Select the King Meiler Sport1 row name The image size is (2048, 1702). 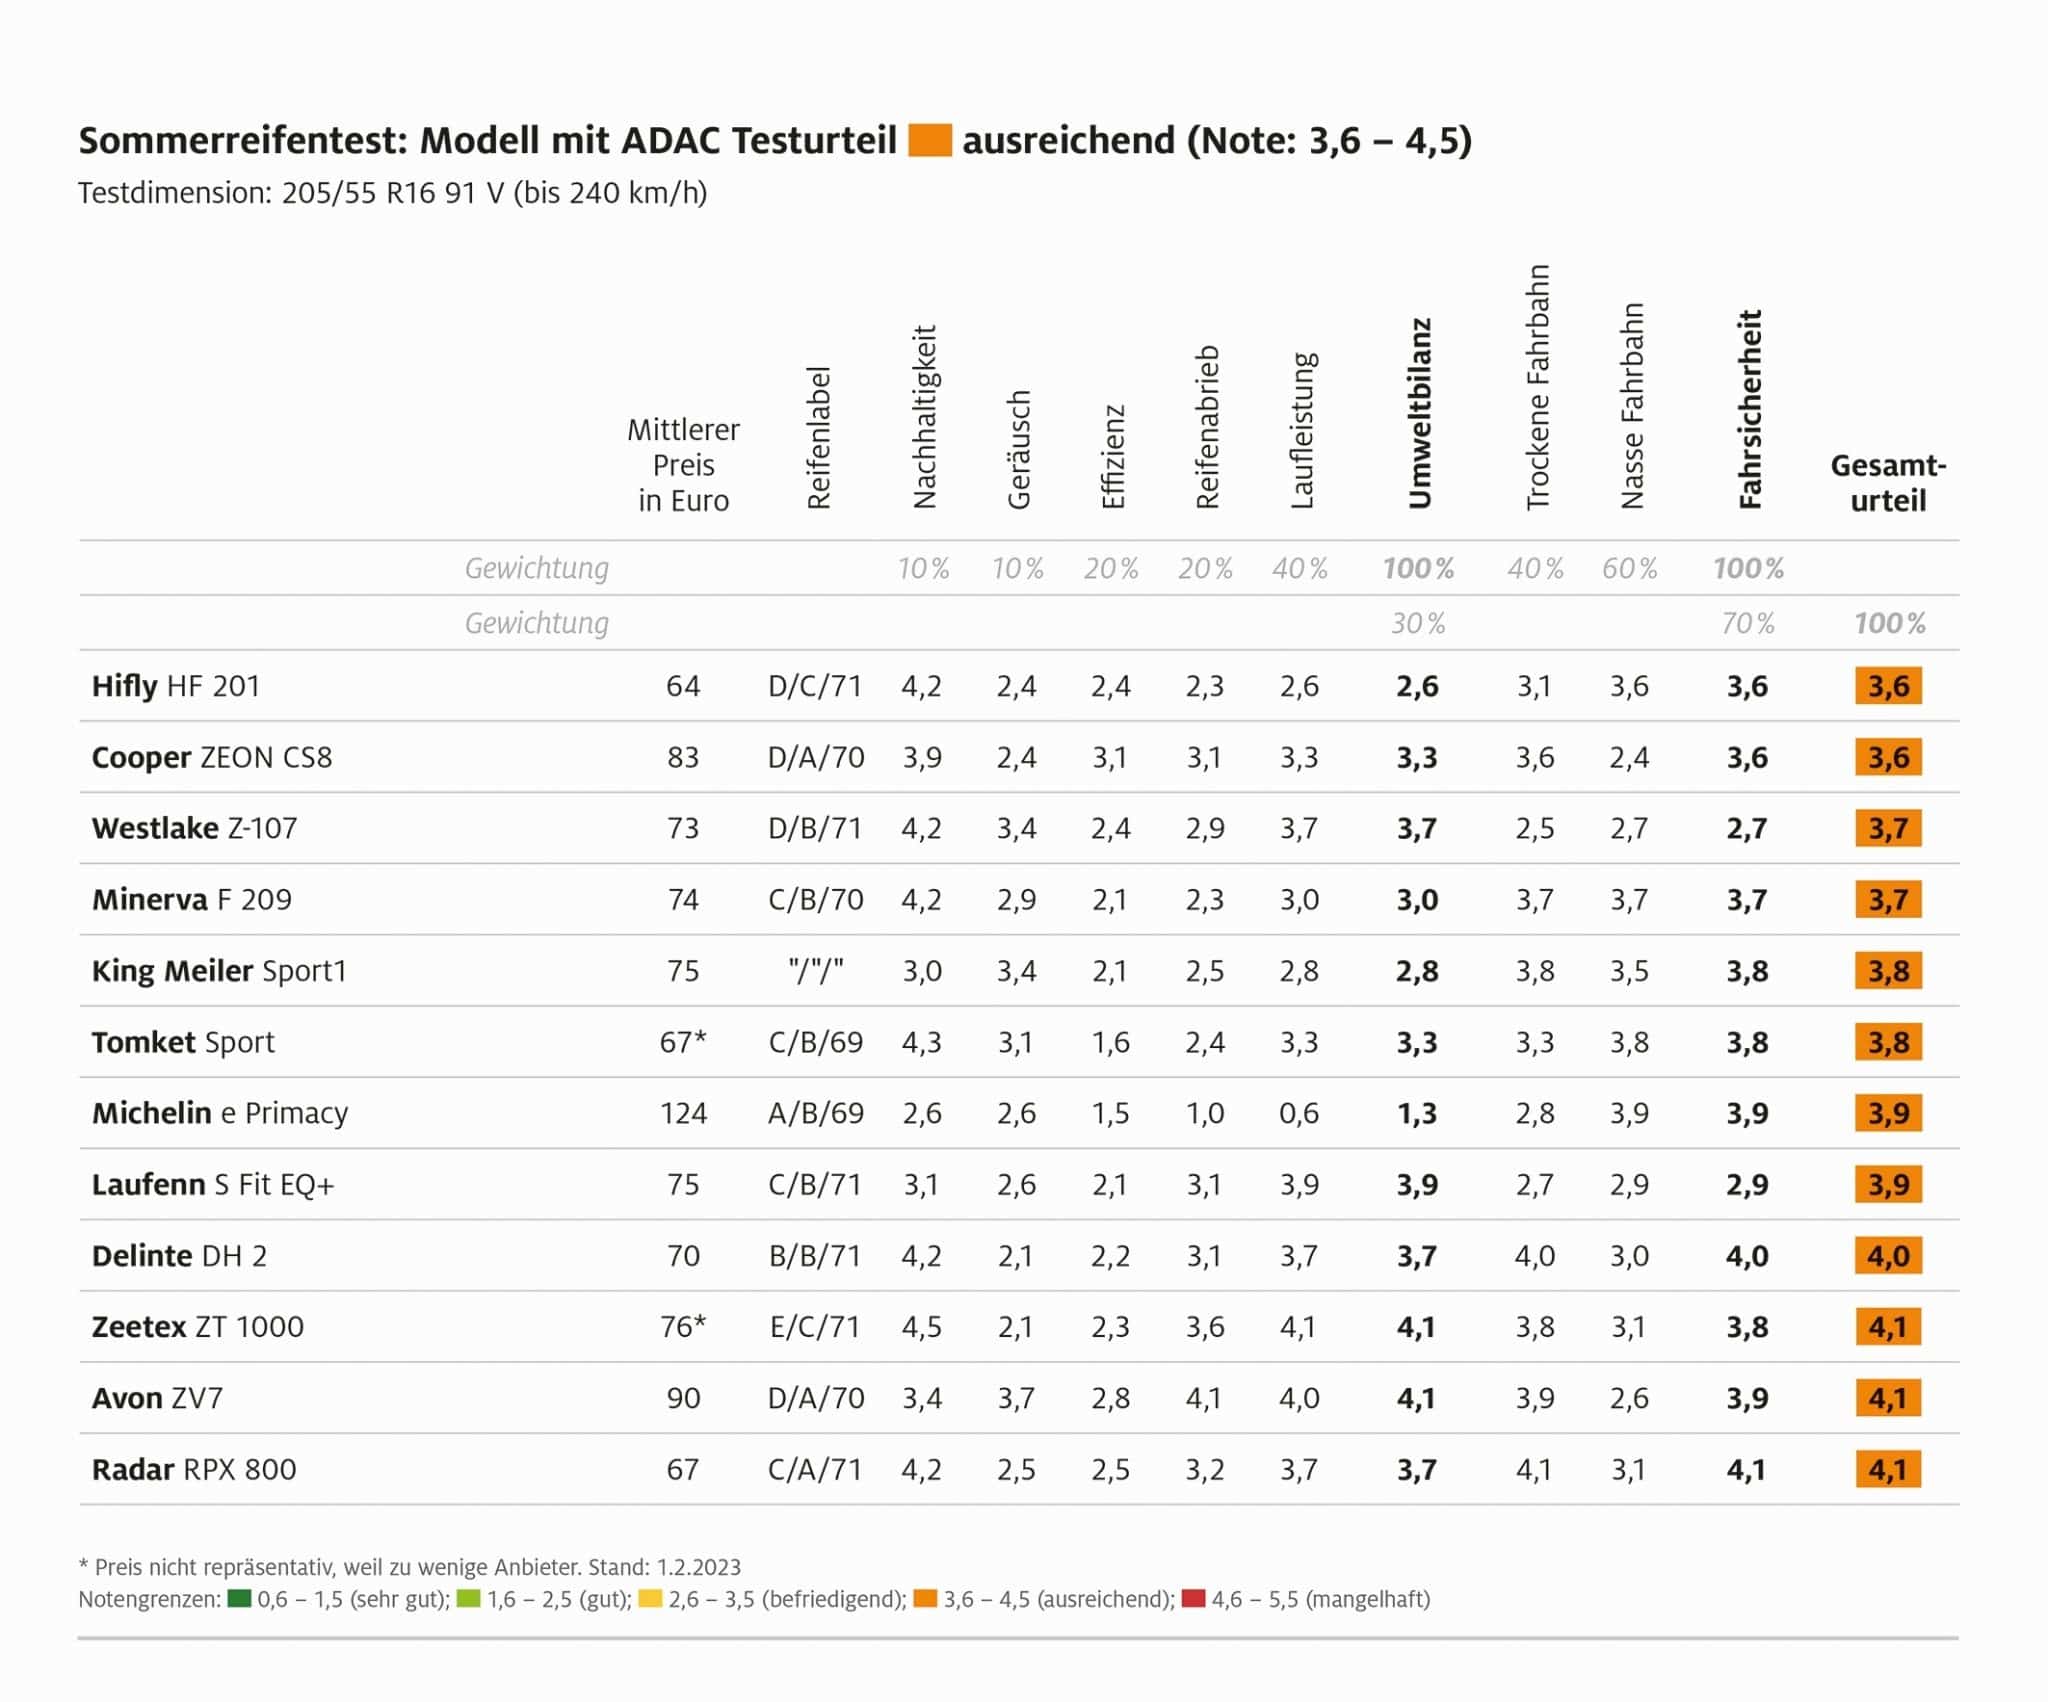219,971
